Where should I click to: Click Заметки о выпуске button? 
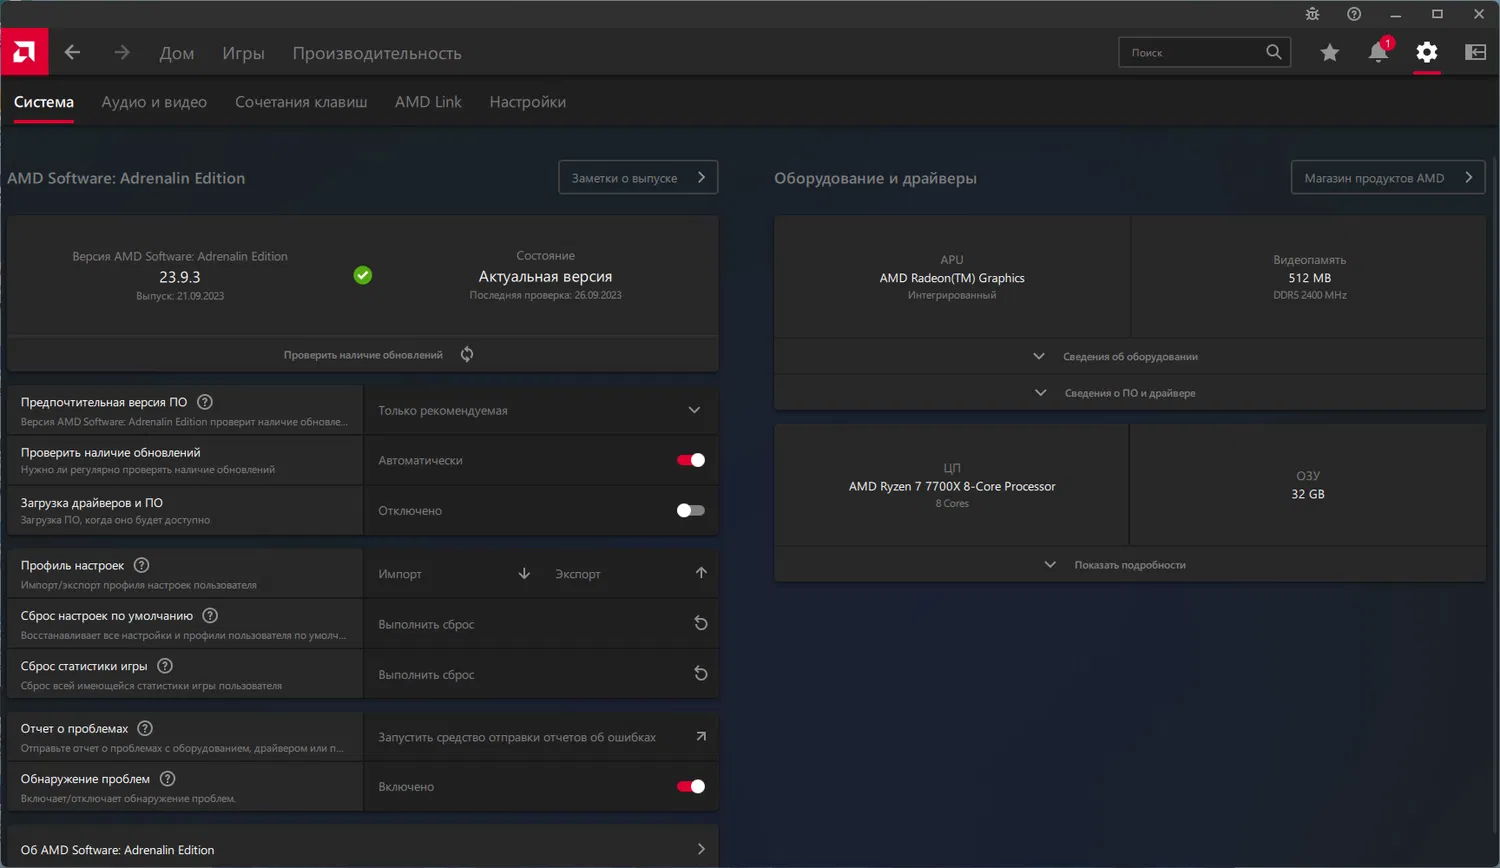click(638, 178)
